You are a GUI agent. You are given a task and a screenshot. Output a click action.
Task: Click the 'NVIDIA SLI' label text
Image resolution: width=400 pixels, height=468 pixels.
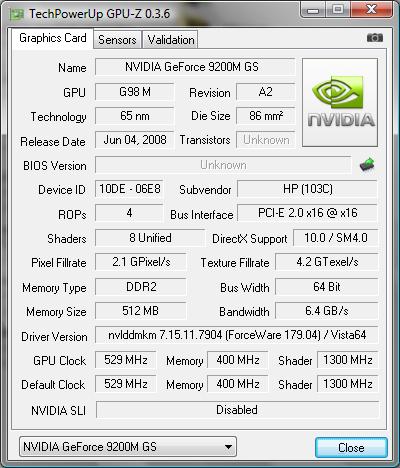click(58, 410)
